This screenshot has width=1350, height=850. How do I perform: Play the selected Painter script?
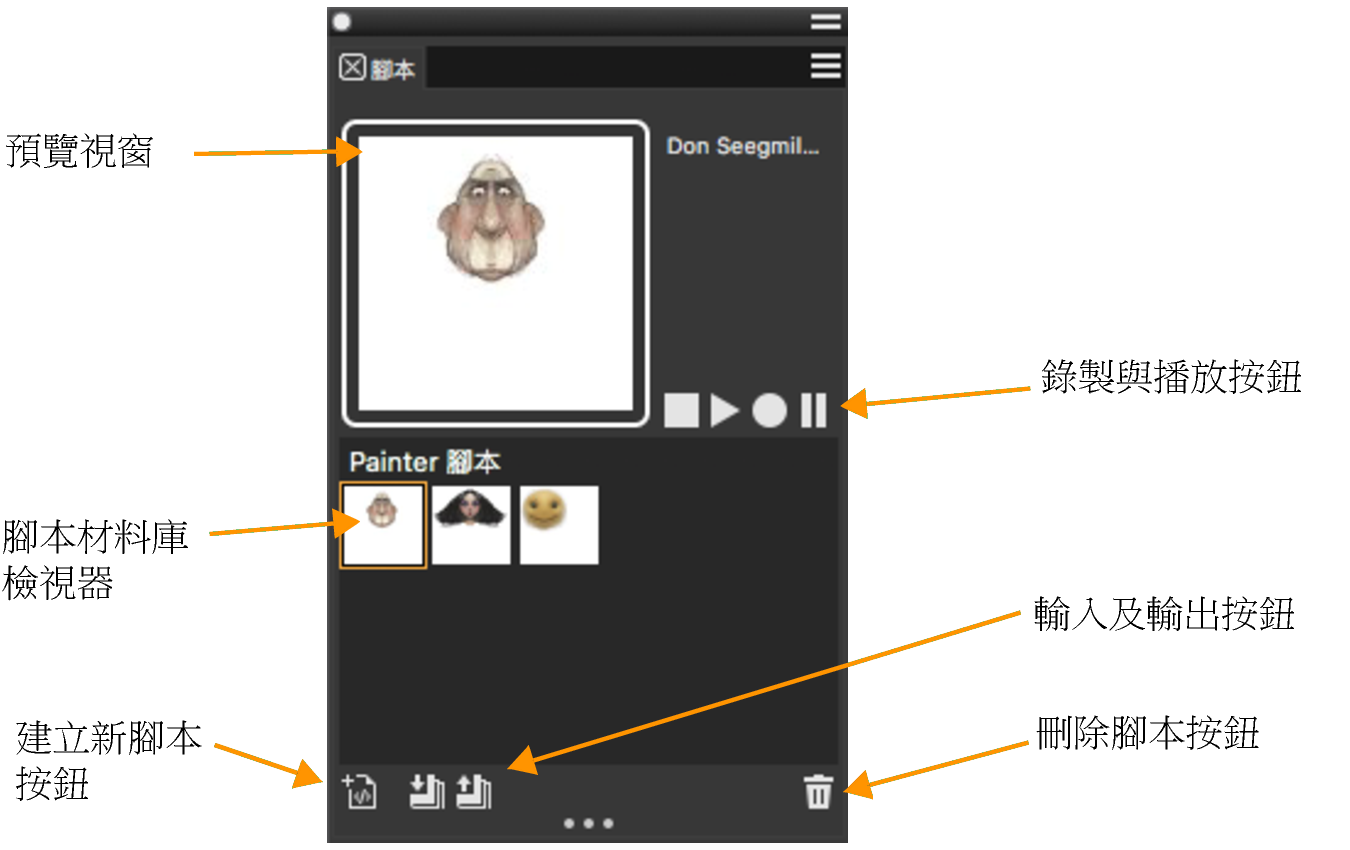point(725,411)
